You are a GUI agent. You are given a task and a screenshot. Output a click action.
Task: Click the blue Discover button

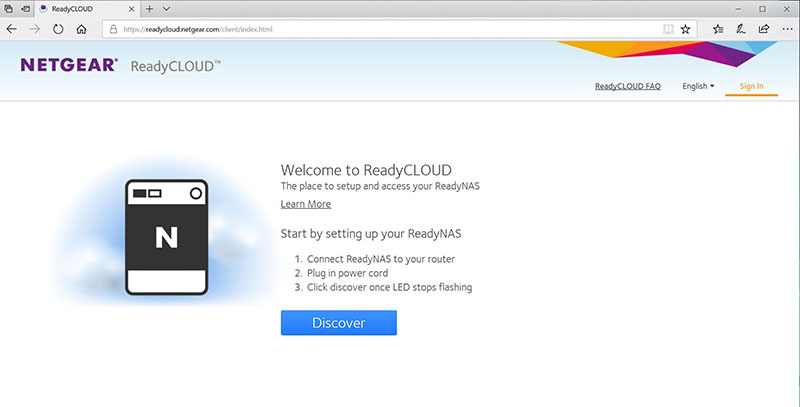(x=339, y=323)
